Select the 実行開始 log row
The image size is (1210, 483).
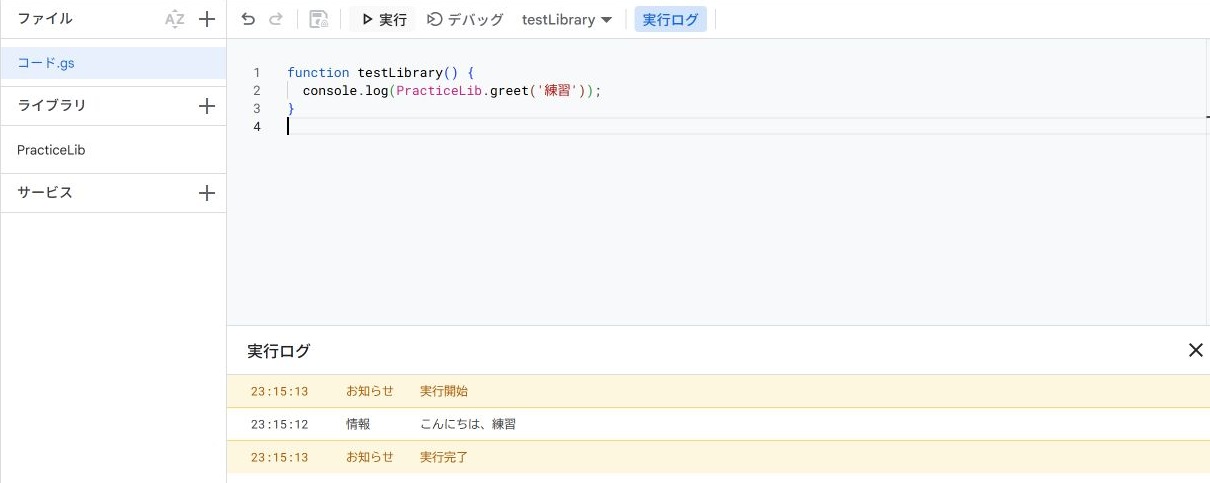(718, 391)
